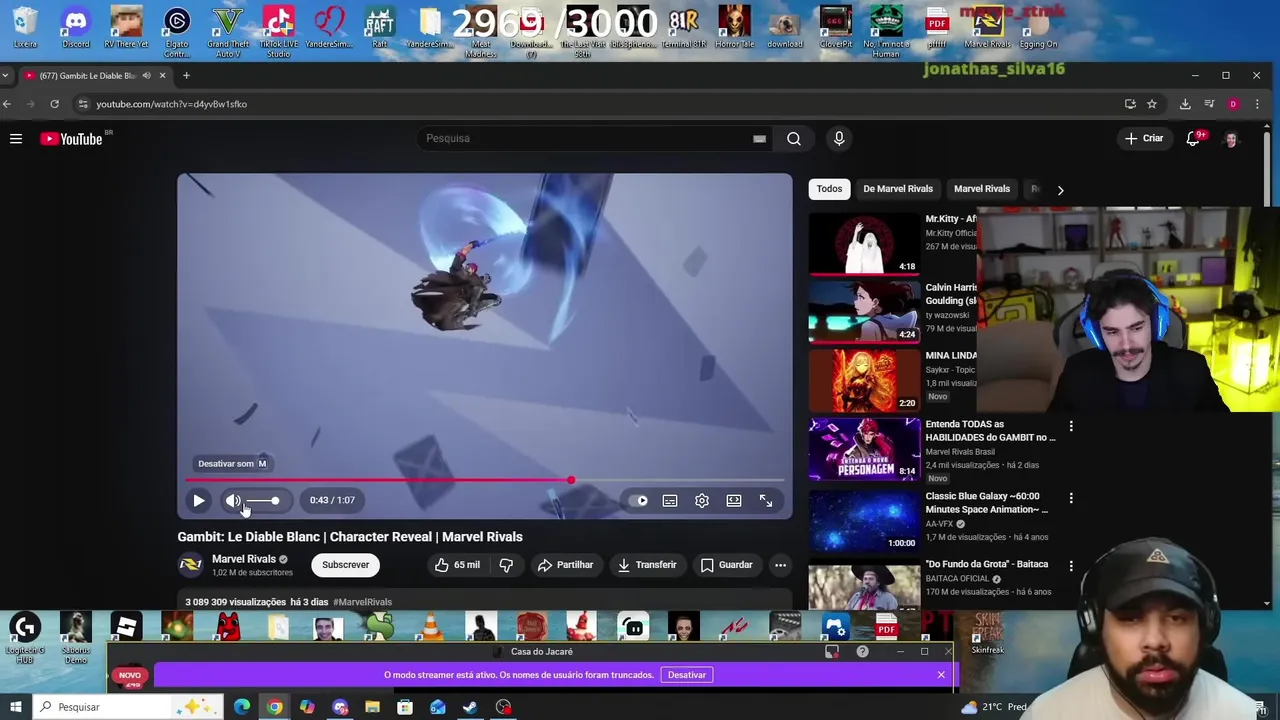Open the Criar create menu
The height and width of the screenshot is (720, 1280).
point(1144,139)
